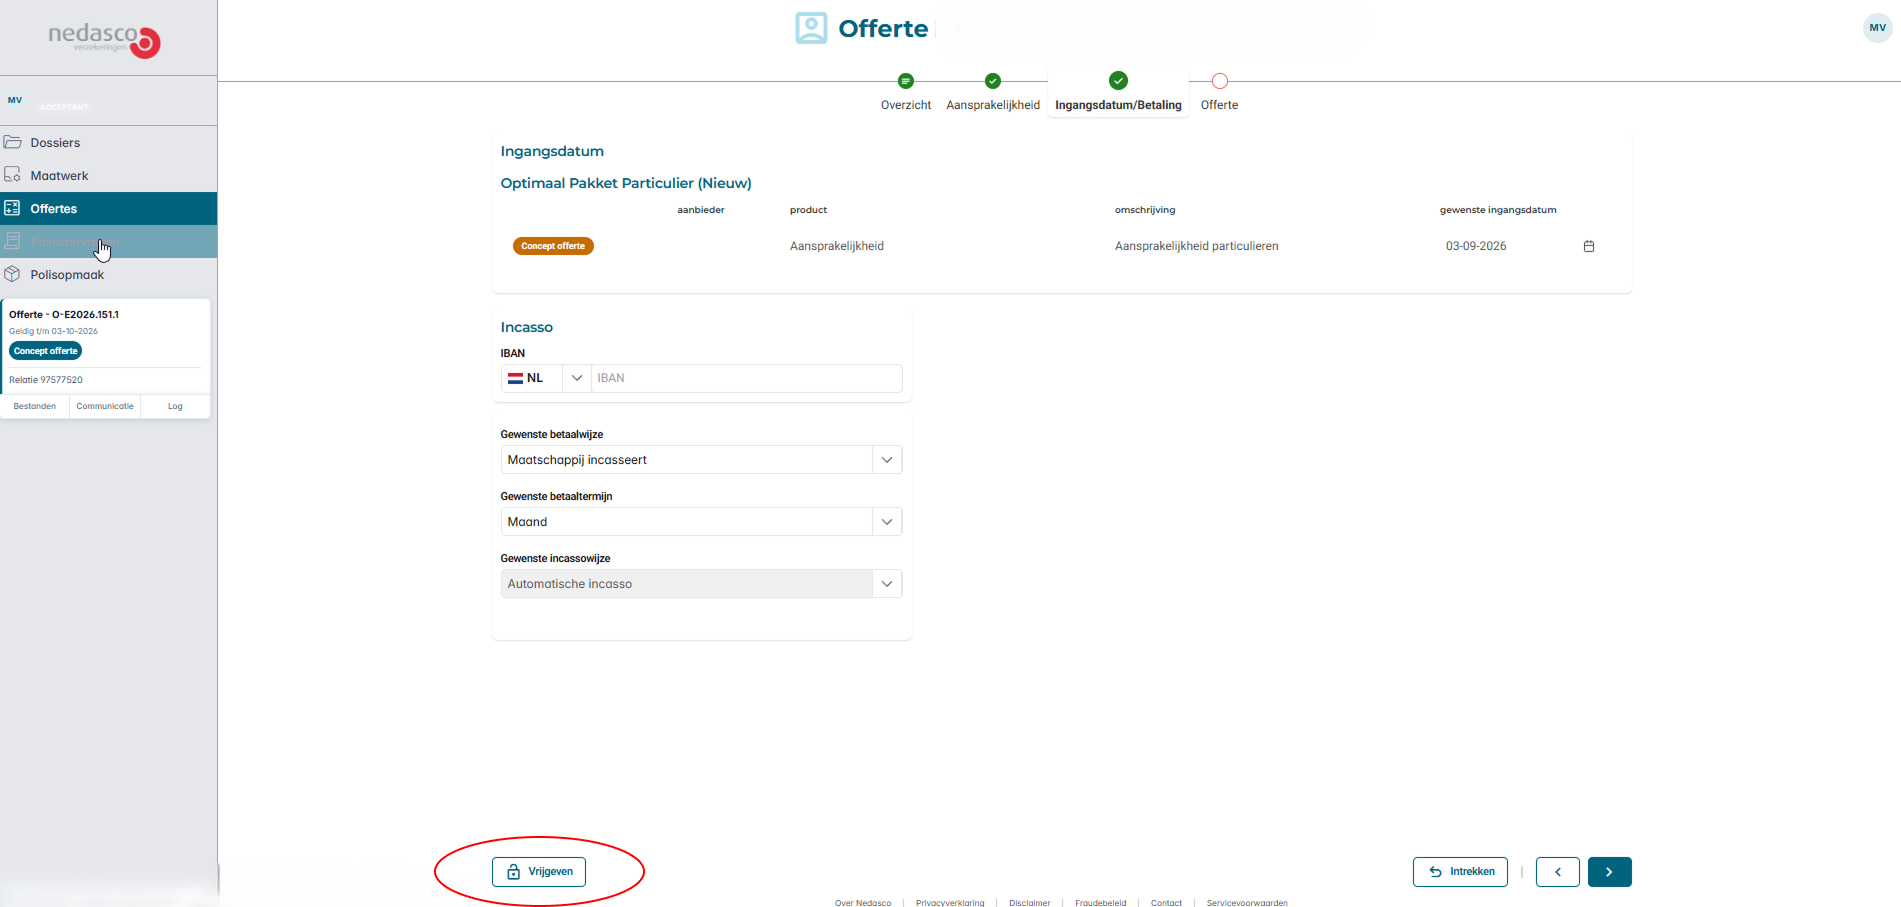Open the Log tab in offerte card
The image size is (1901, 907).
(175, 406)
